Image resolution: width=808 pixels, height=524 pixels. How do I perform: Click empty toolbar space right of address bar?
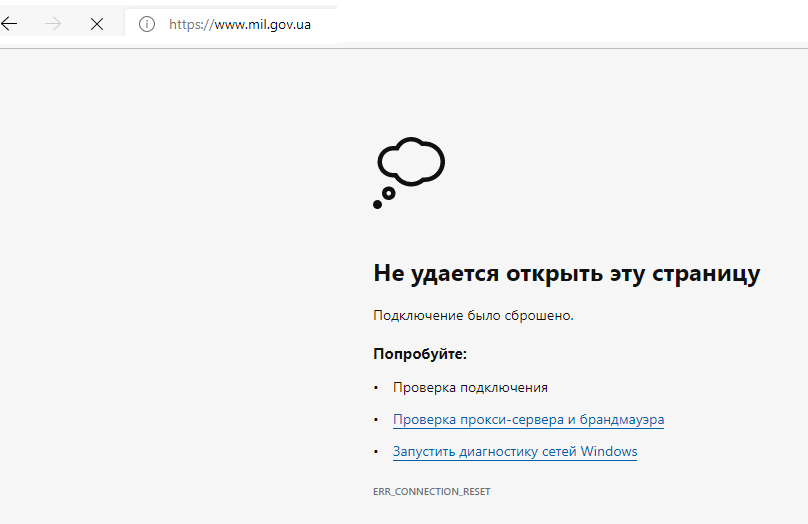570,24
